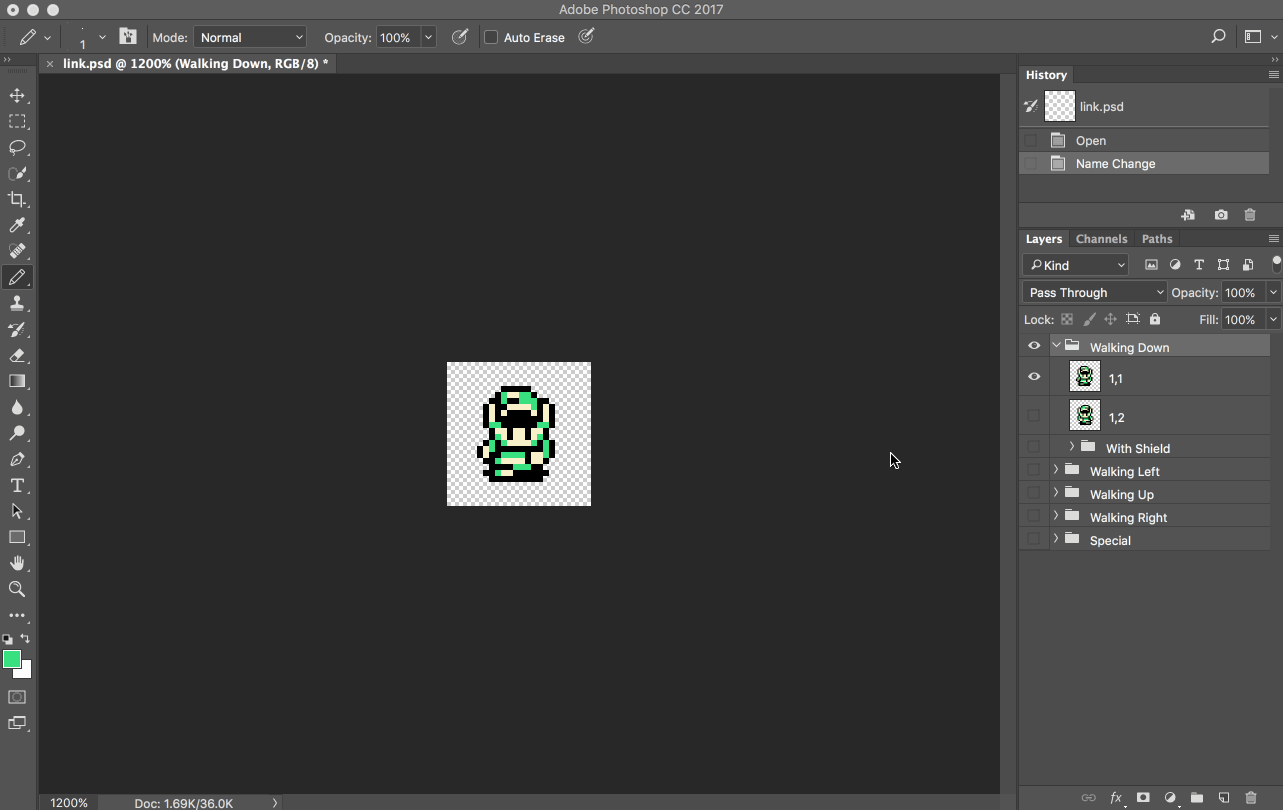
Task: Hide the Walking Down group
Action: (x=1034, y=346)
